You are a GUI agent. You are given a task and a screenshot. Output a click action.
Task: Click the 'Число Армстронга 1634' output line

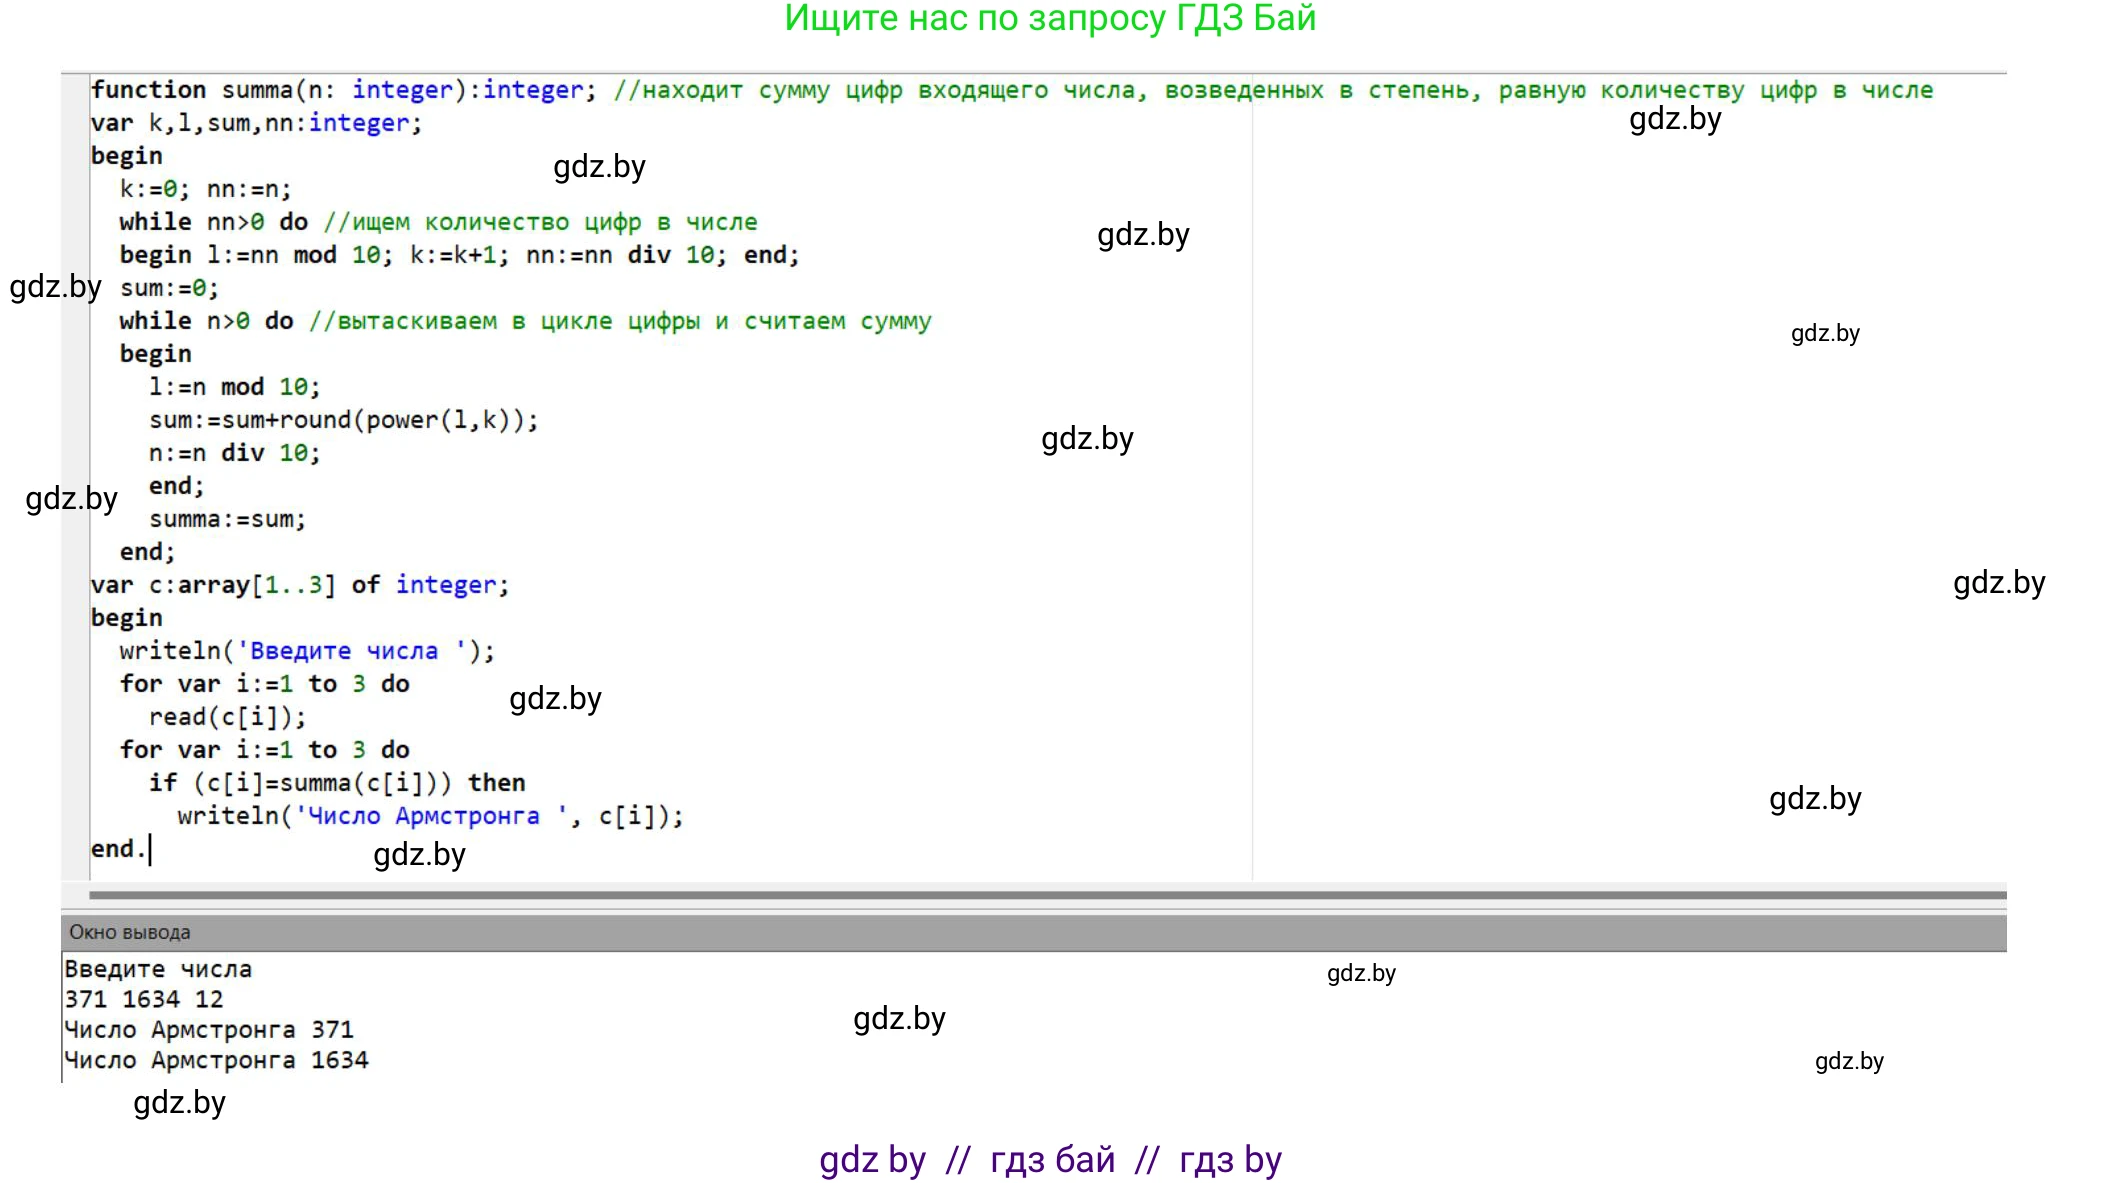click(x=216, y=1060)
